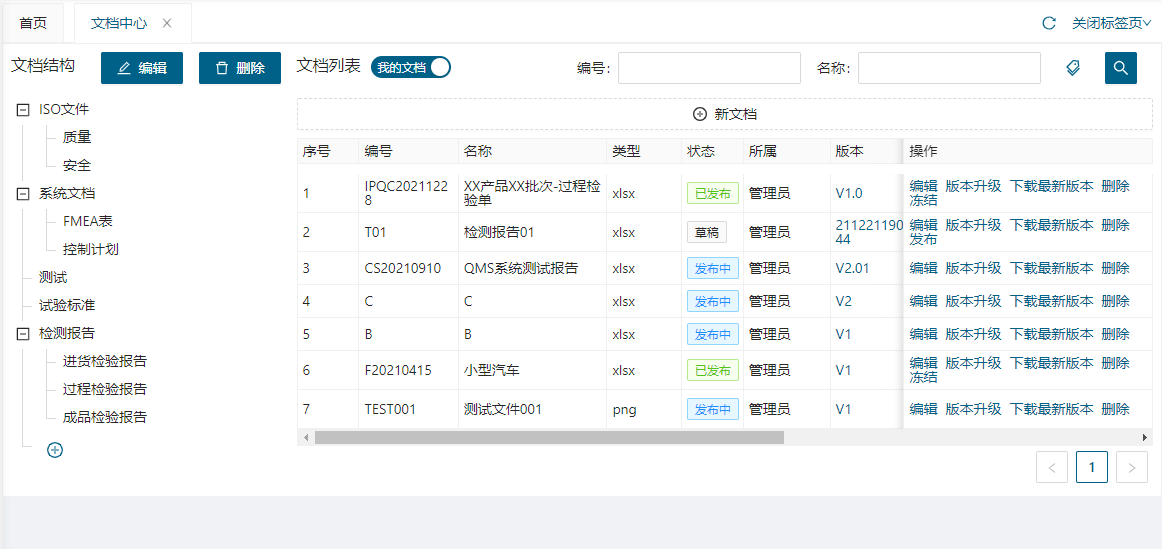Click the search magnifier icon button
Viewport: 1162px width, 549px height.
1120,68
